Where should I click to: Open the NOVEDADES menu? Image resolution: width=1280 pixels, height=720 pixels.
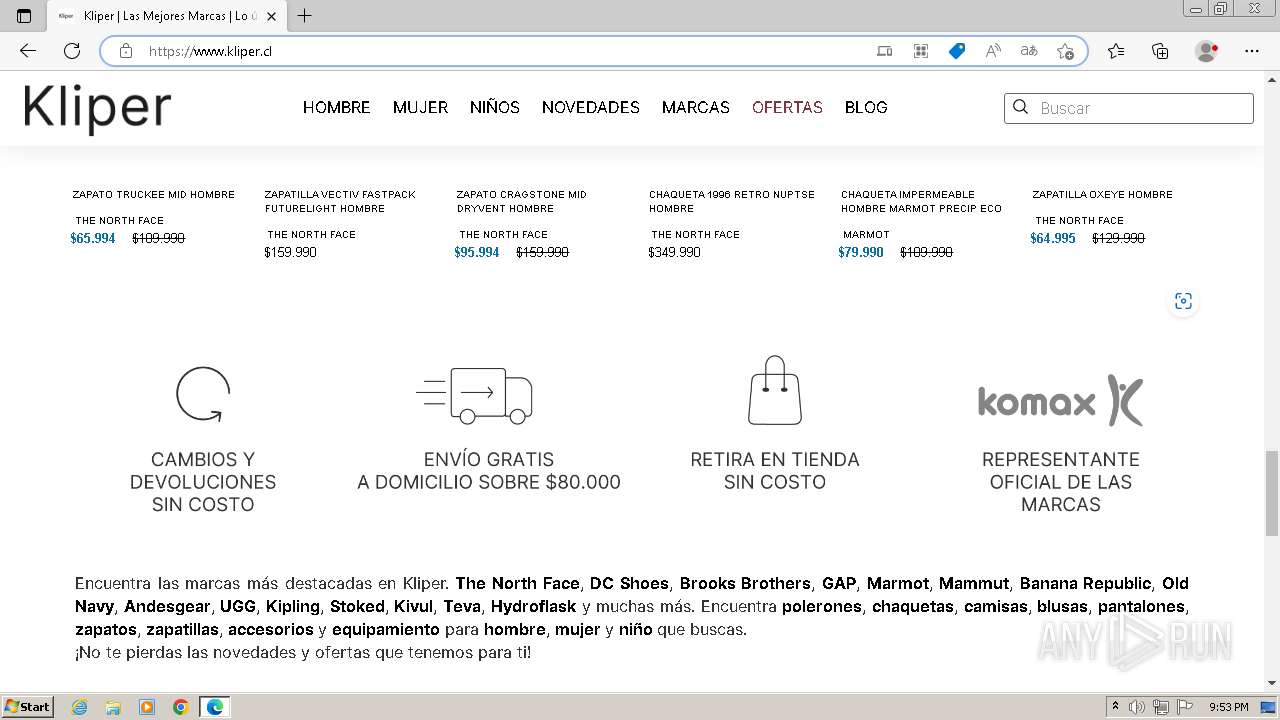click(x=591, y=107)
